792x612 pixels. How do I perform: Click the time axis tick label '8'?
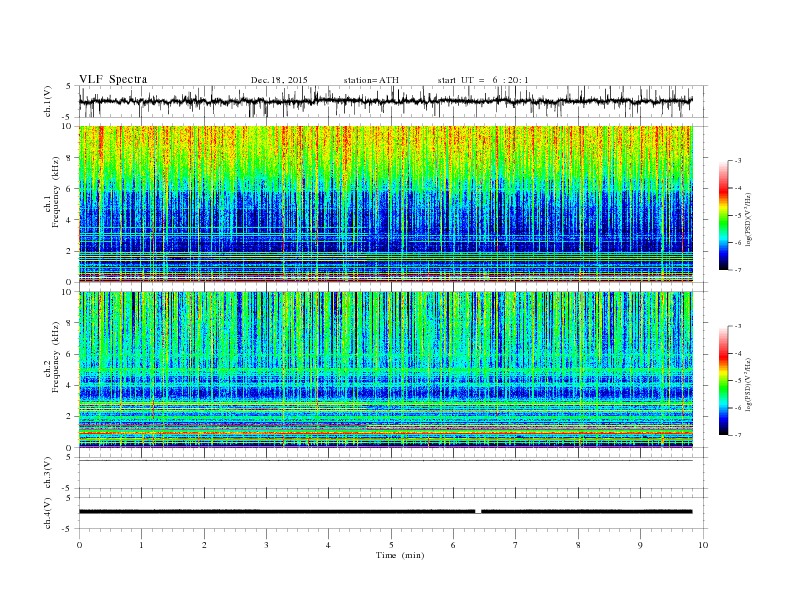(x=578, y=545)
